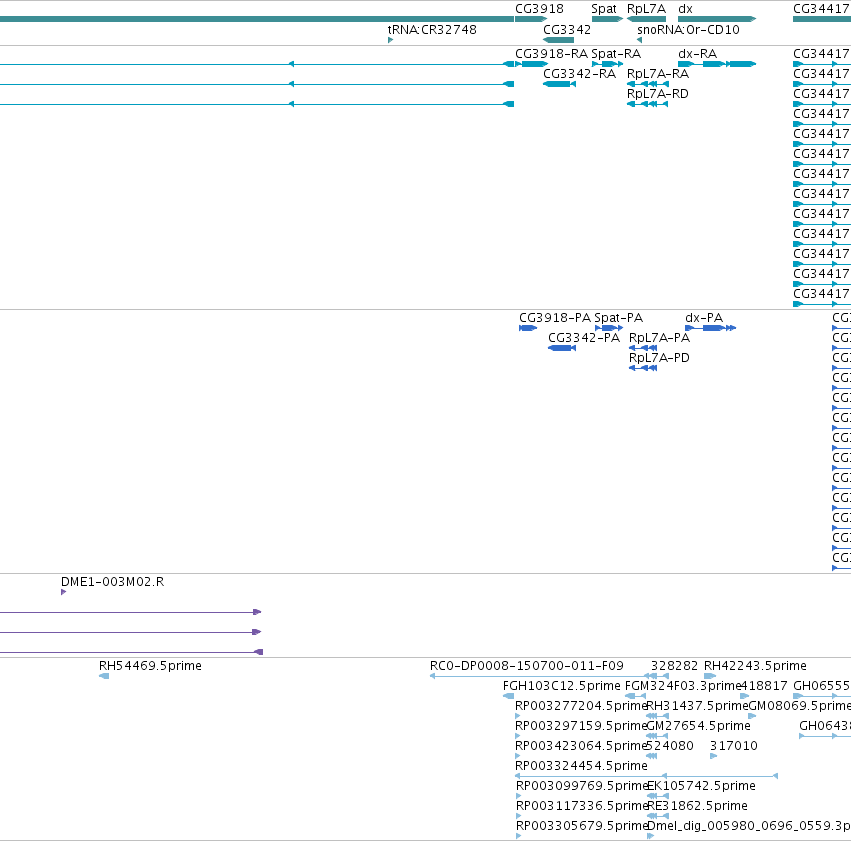Select the RpL7A-RD transcript label

[658, 94]
